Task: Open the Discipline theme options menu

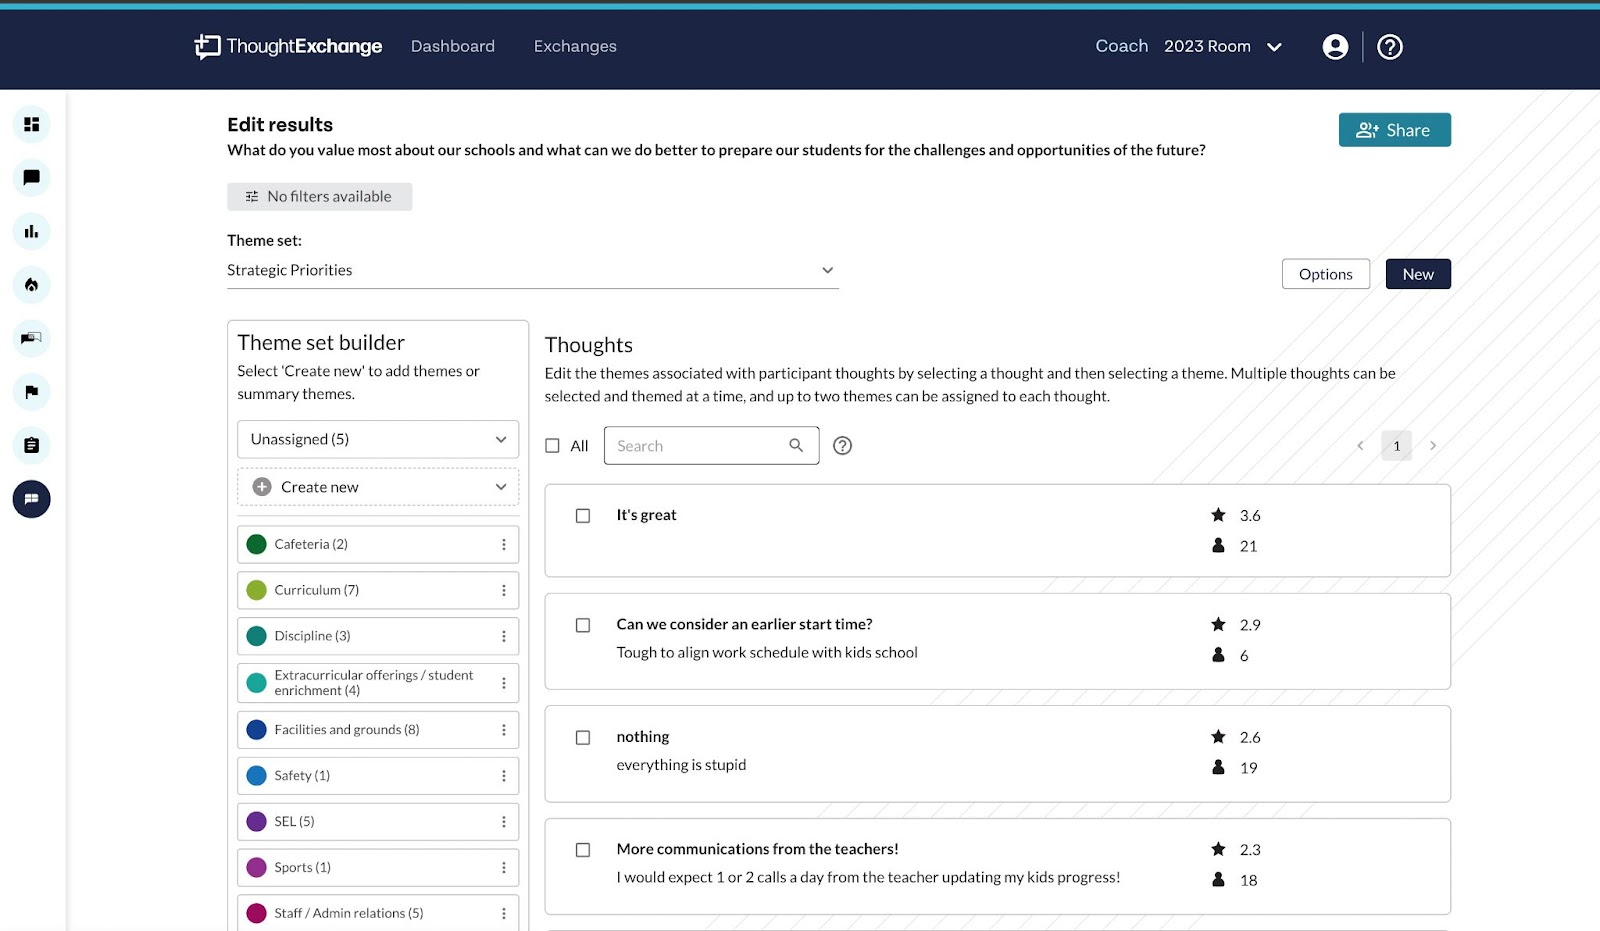Action: tap(504, 636)
